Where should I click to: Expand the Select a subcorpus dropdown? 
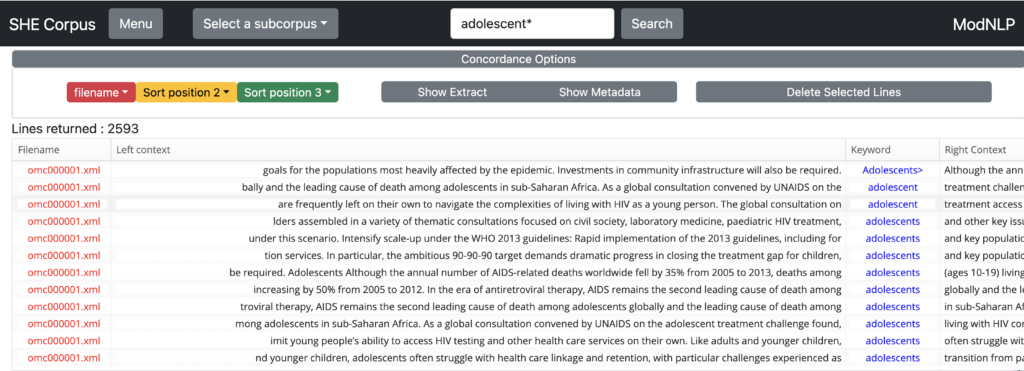point(265,24)
